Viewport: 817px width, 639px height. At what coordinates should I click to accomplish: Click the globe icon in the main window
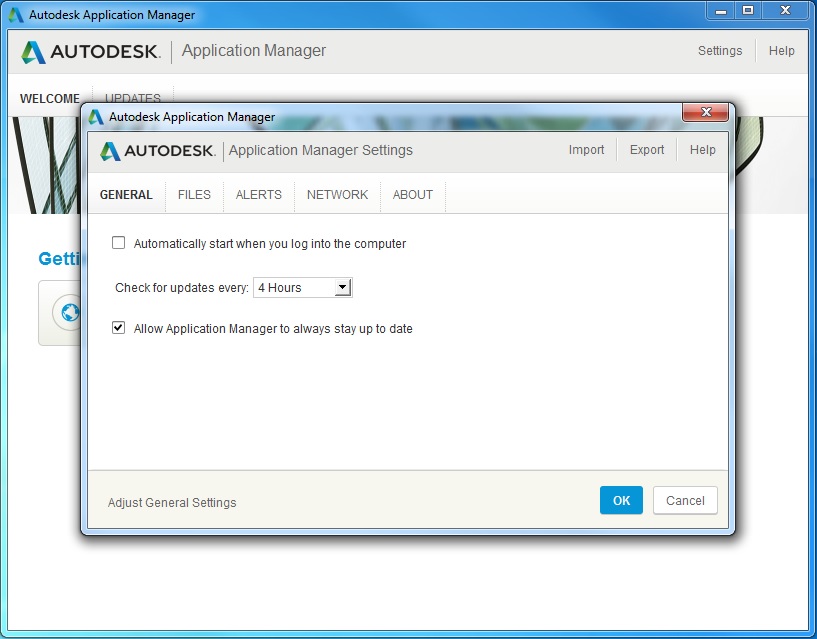[x=70, y=312]
